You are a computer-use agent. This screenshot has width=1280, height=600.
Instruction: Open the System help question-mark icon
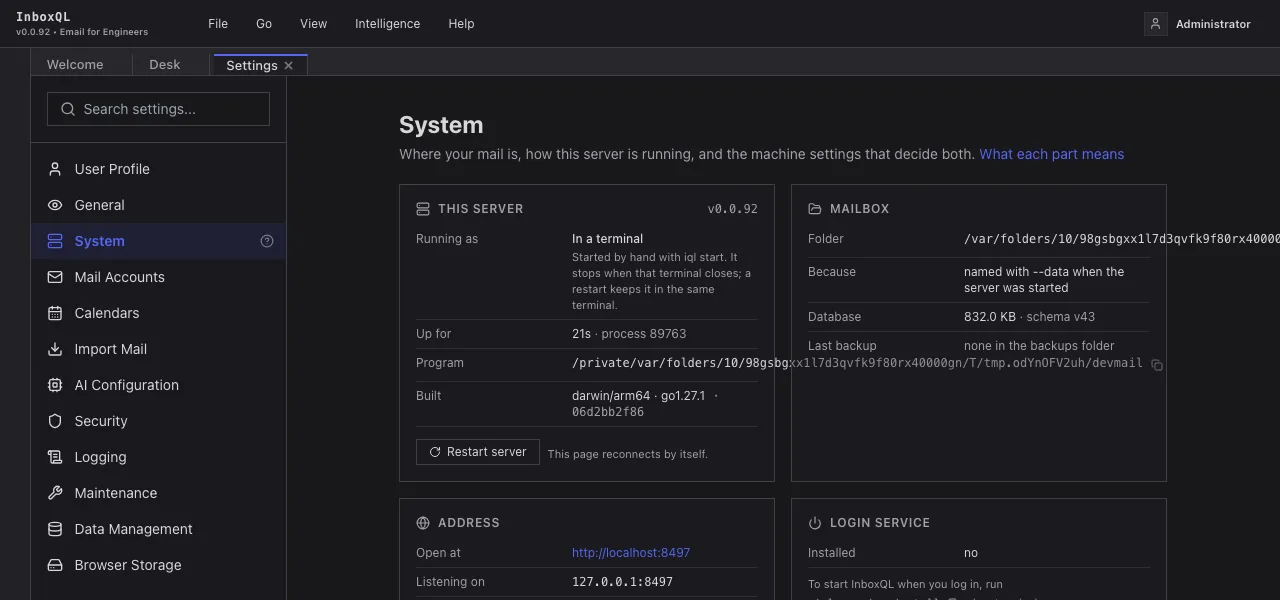(267, 241)
